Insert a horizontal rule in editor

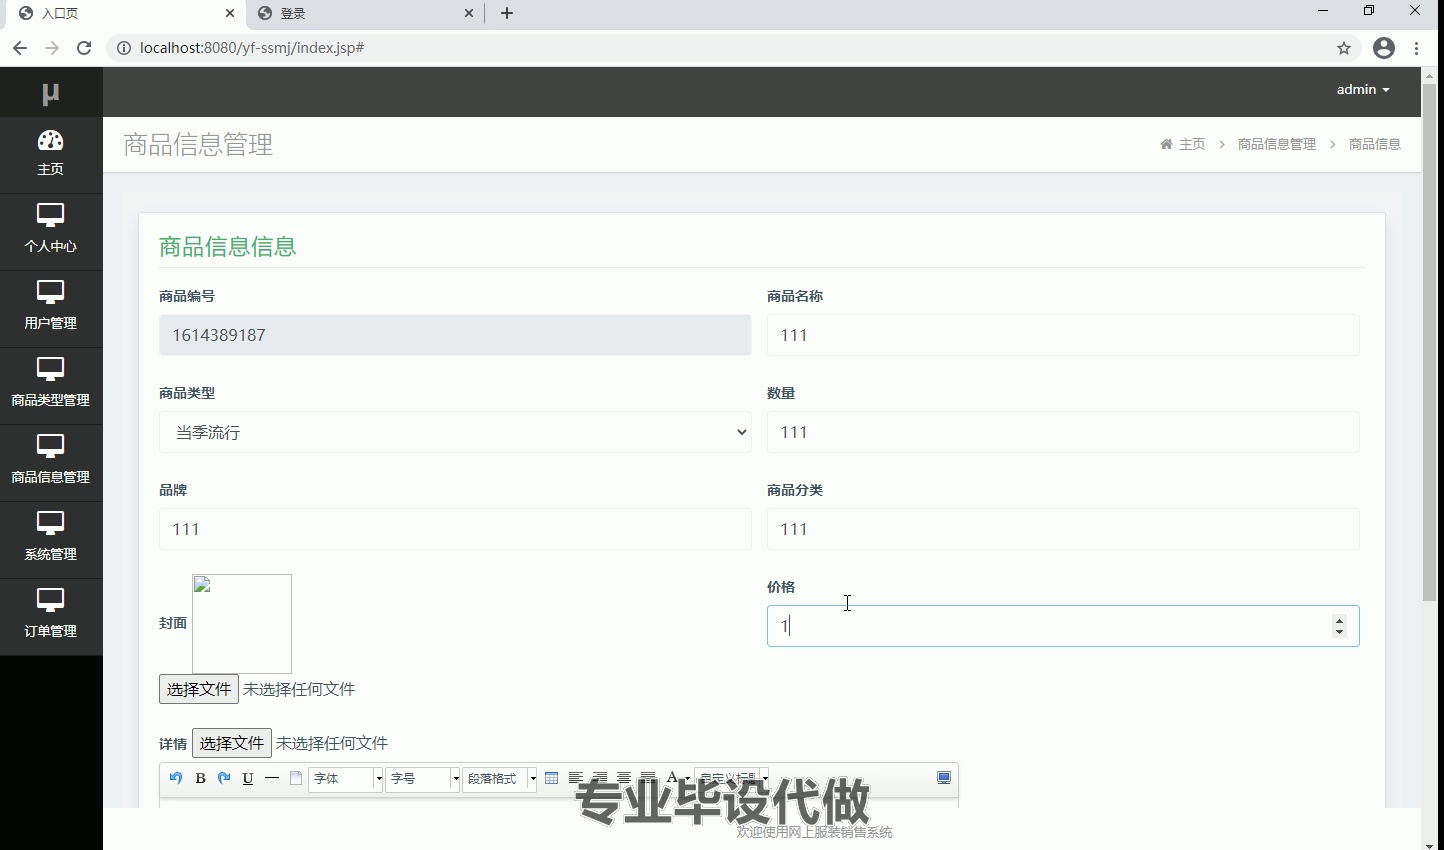272,778
